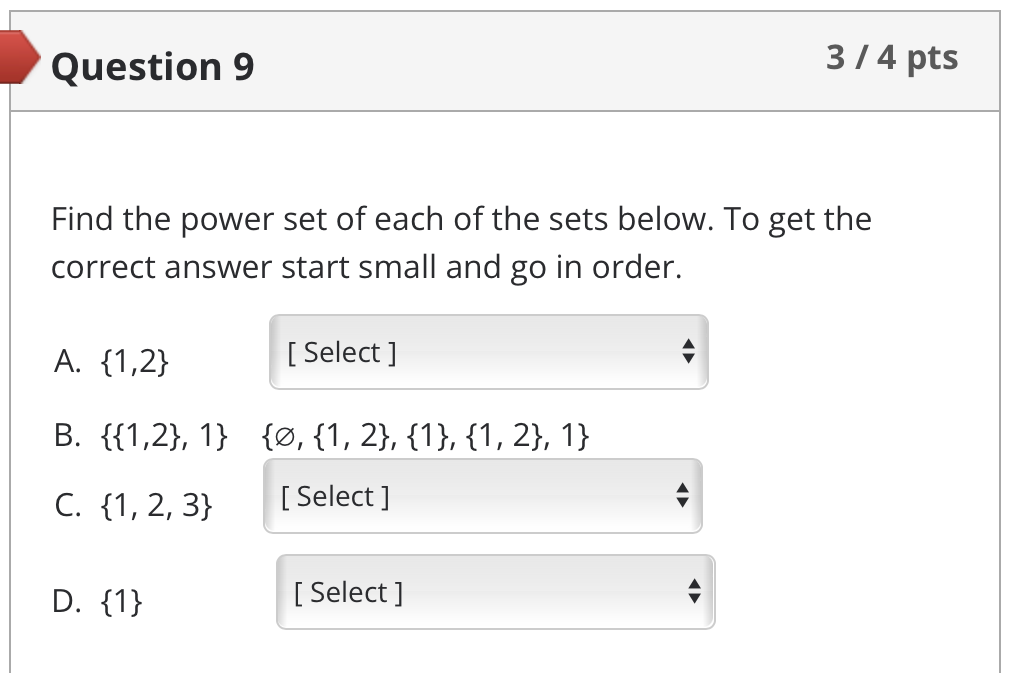Image resolution: width=1012 pixels, height=673 pixels.
Task: Click the up-down arrow icon on dropdown A
Action: (690, 352)
